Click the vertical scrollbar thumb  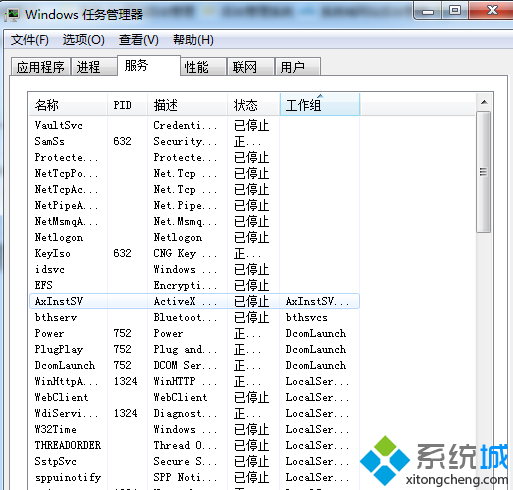(x=483, y=172)
